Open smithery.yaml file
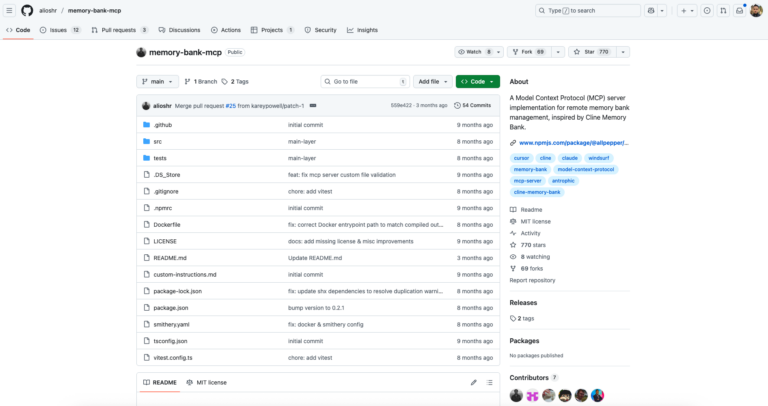Viewport: 768px width, 406px height. (x=171, y=325)
